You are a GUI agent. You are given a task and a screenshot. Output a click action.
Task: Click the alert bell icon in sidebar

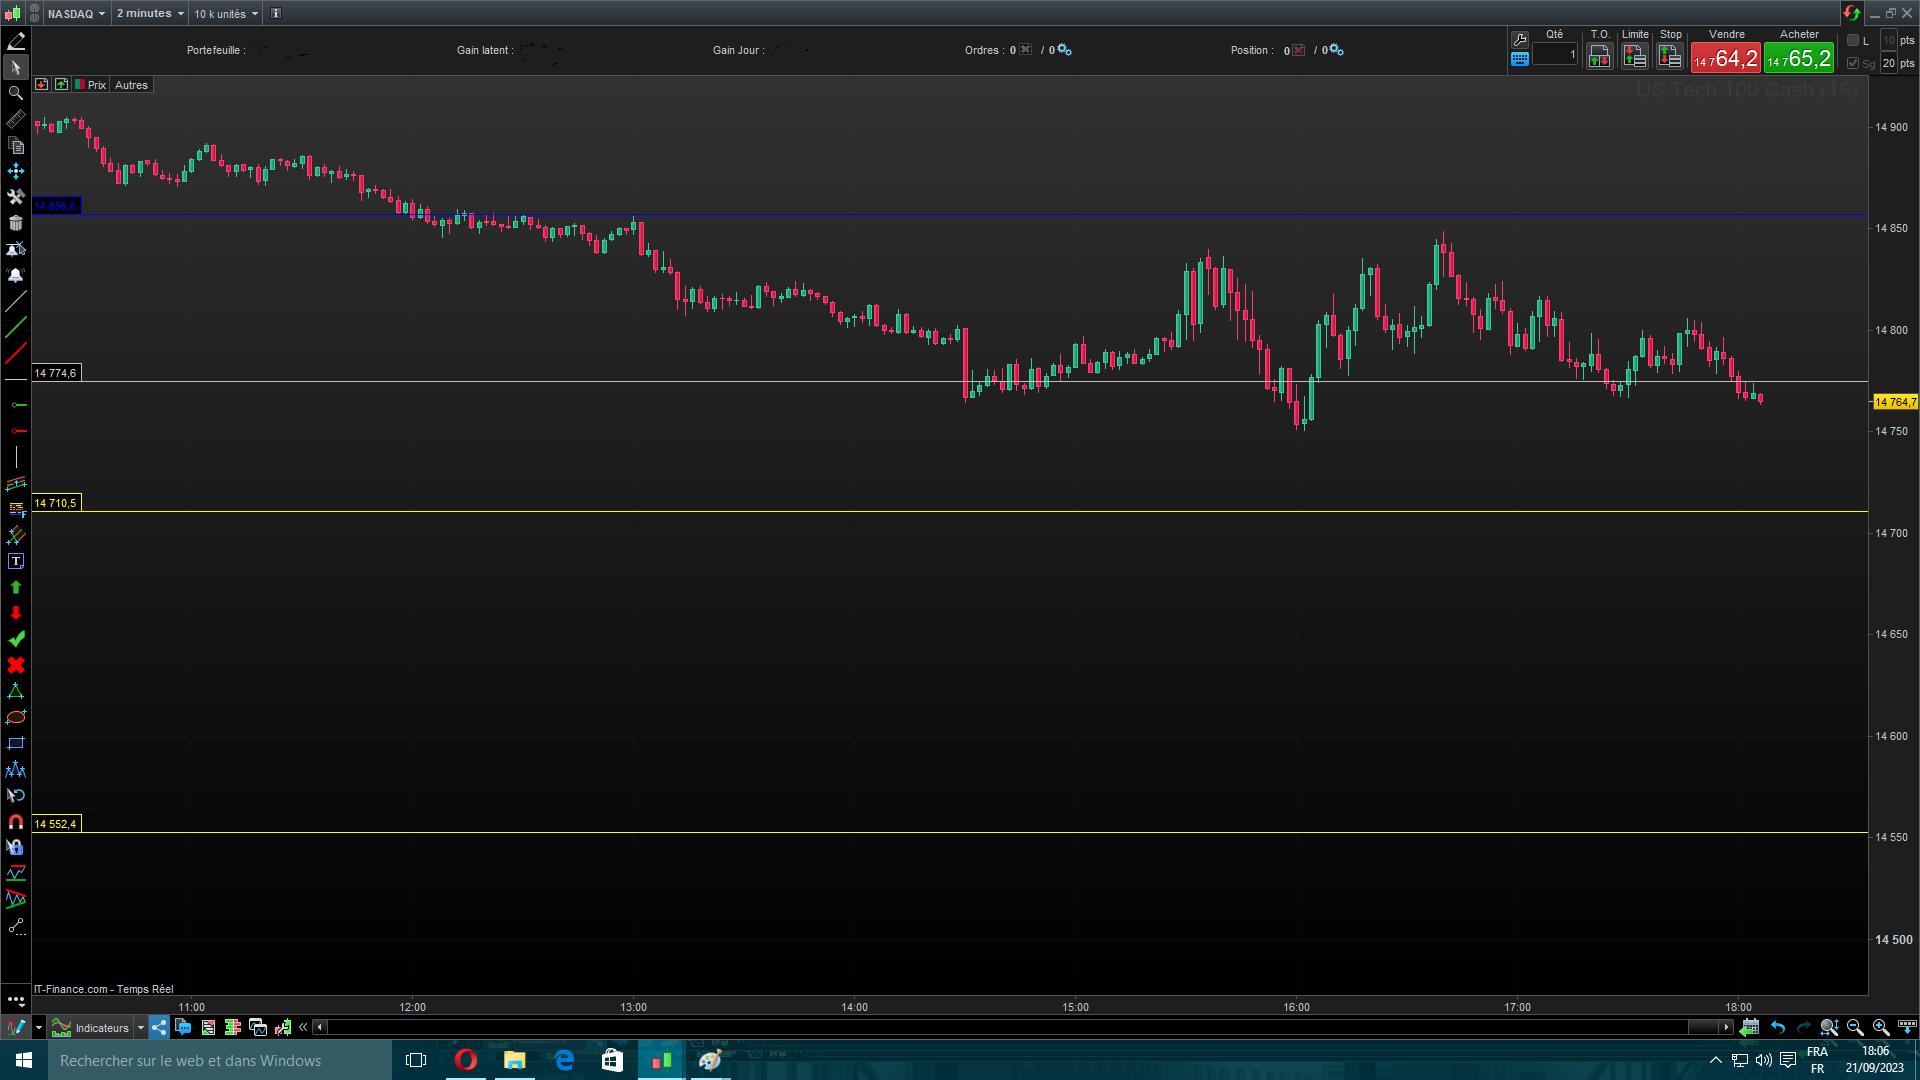click(x=16, y=275)
